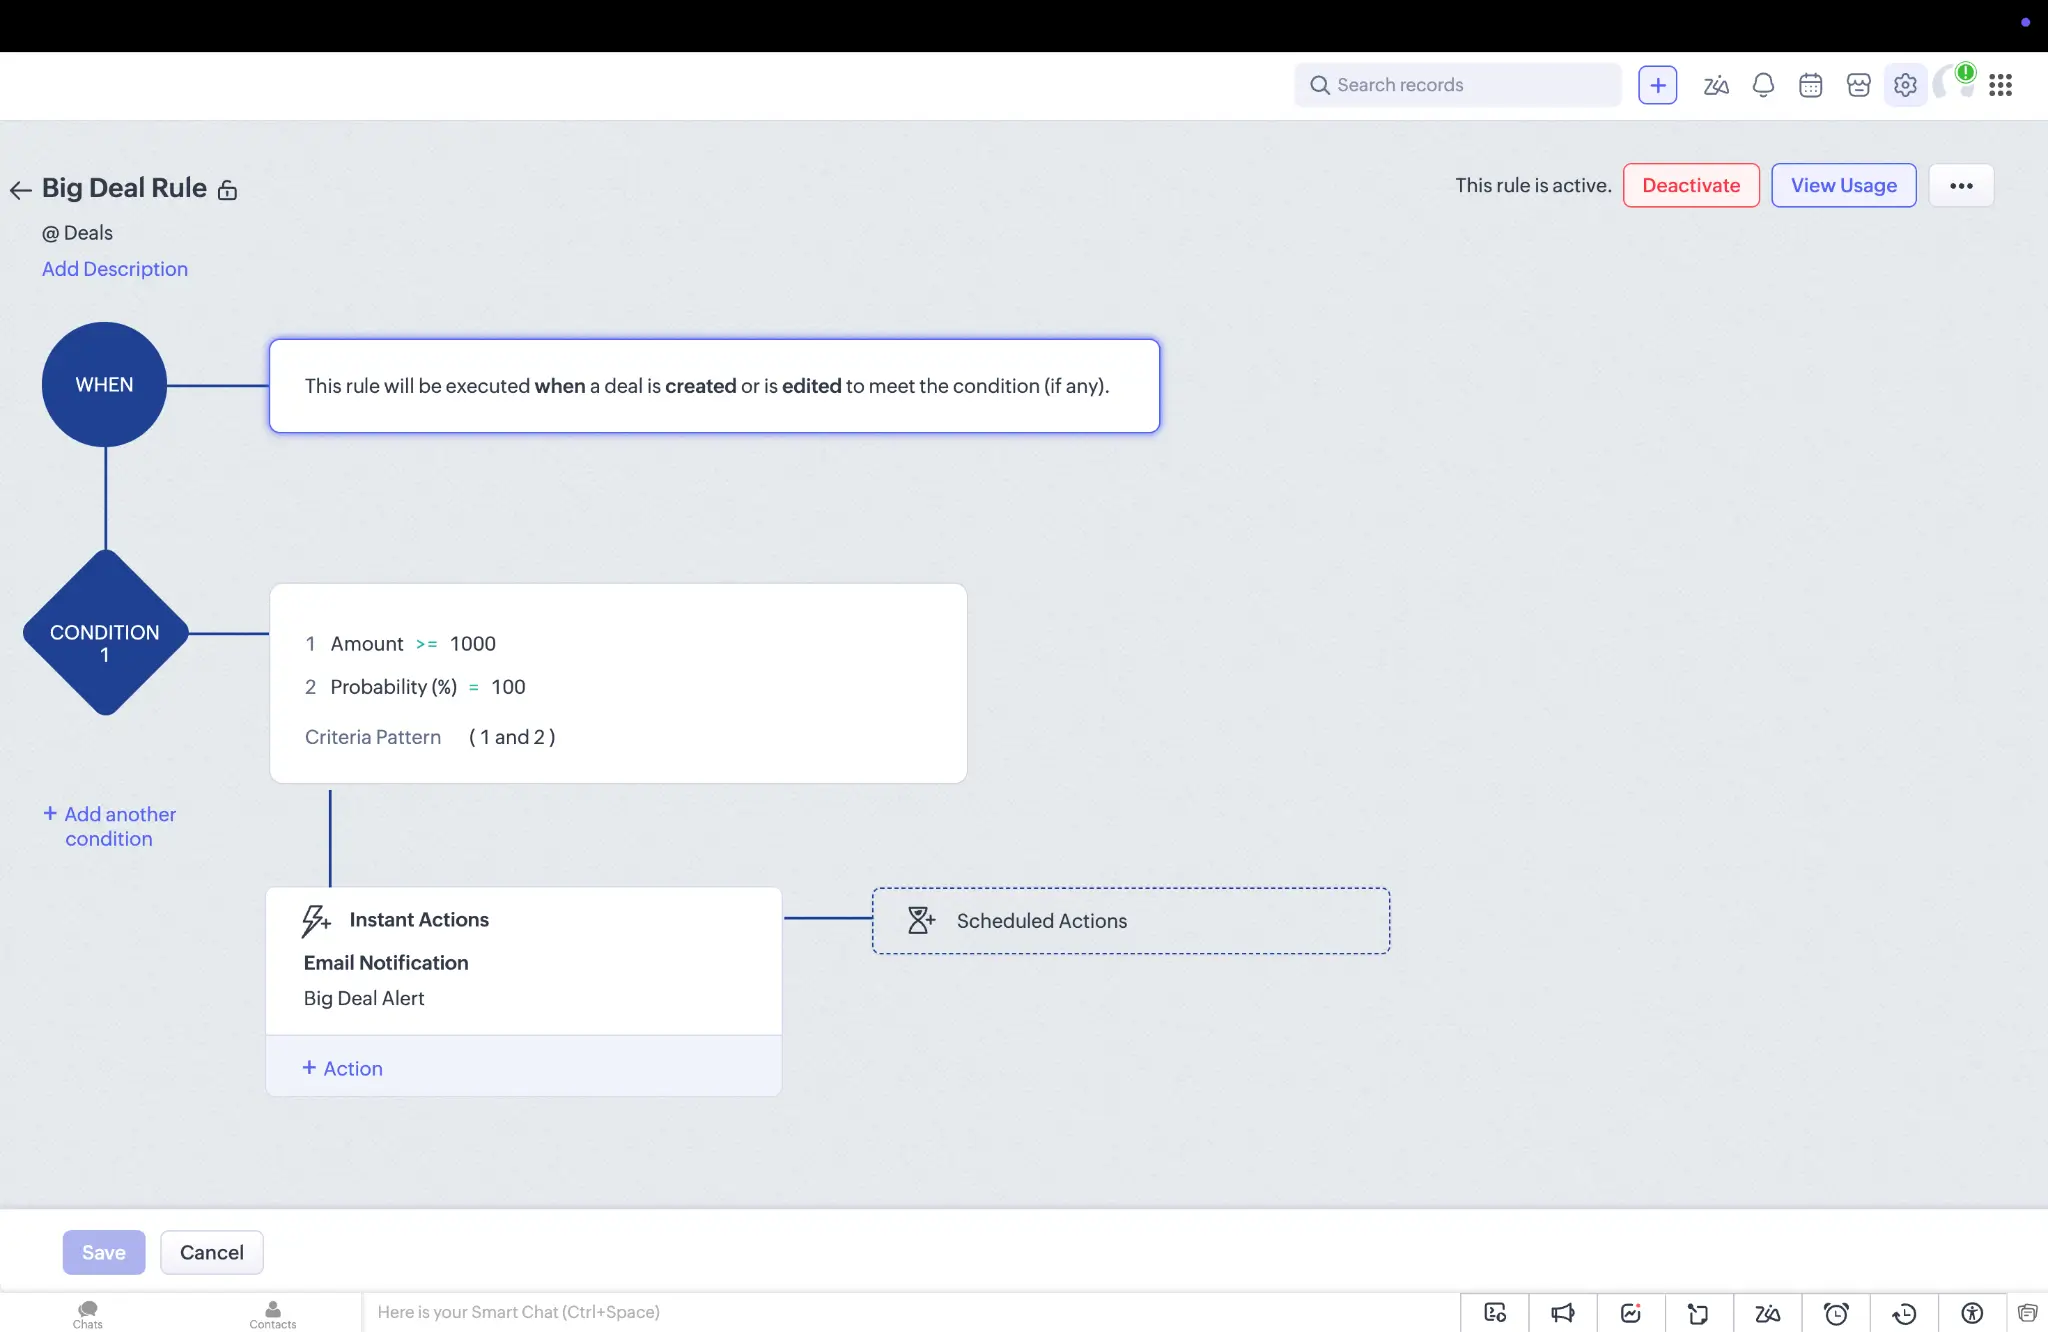Switch to the Chats panel
This screenshot has height=1332, width=2048.
[87, 1313]
